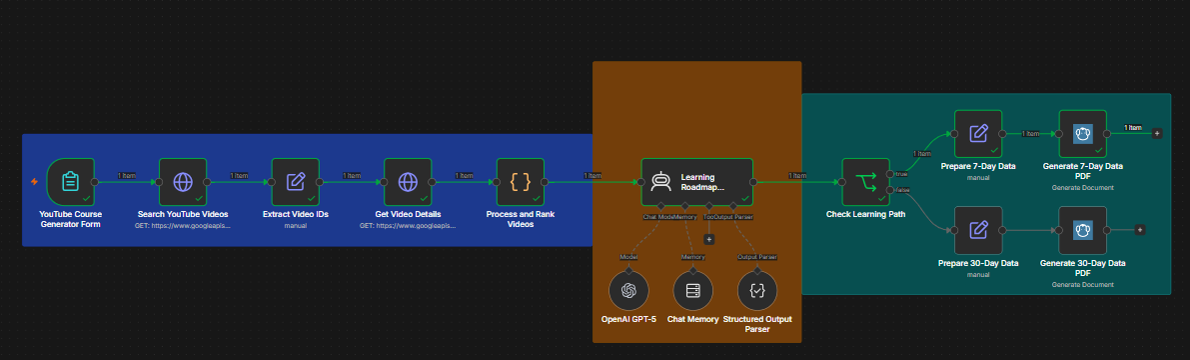Add a tool to the Learning Roadmap agent
Screen dimensions: 1190x360
coord(709,239)
